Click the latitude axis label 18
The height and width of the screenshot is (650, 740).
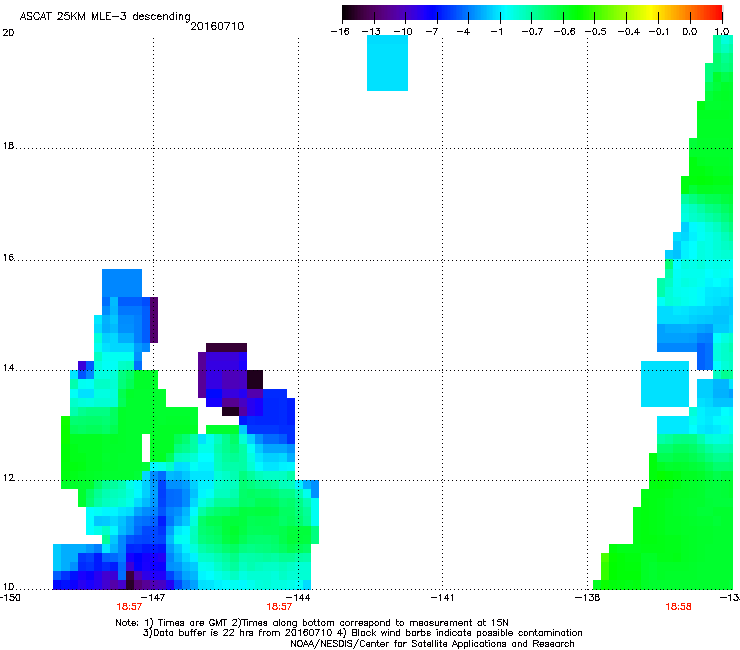pos(8,146)
